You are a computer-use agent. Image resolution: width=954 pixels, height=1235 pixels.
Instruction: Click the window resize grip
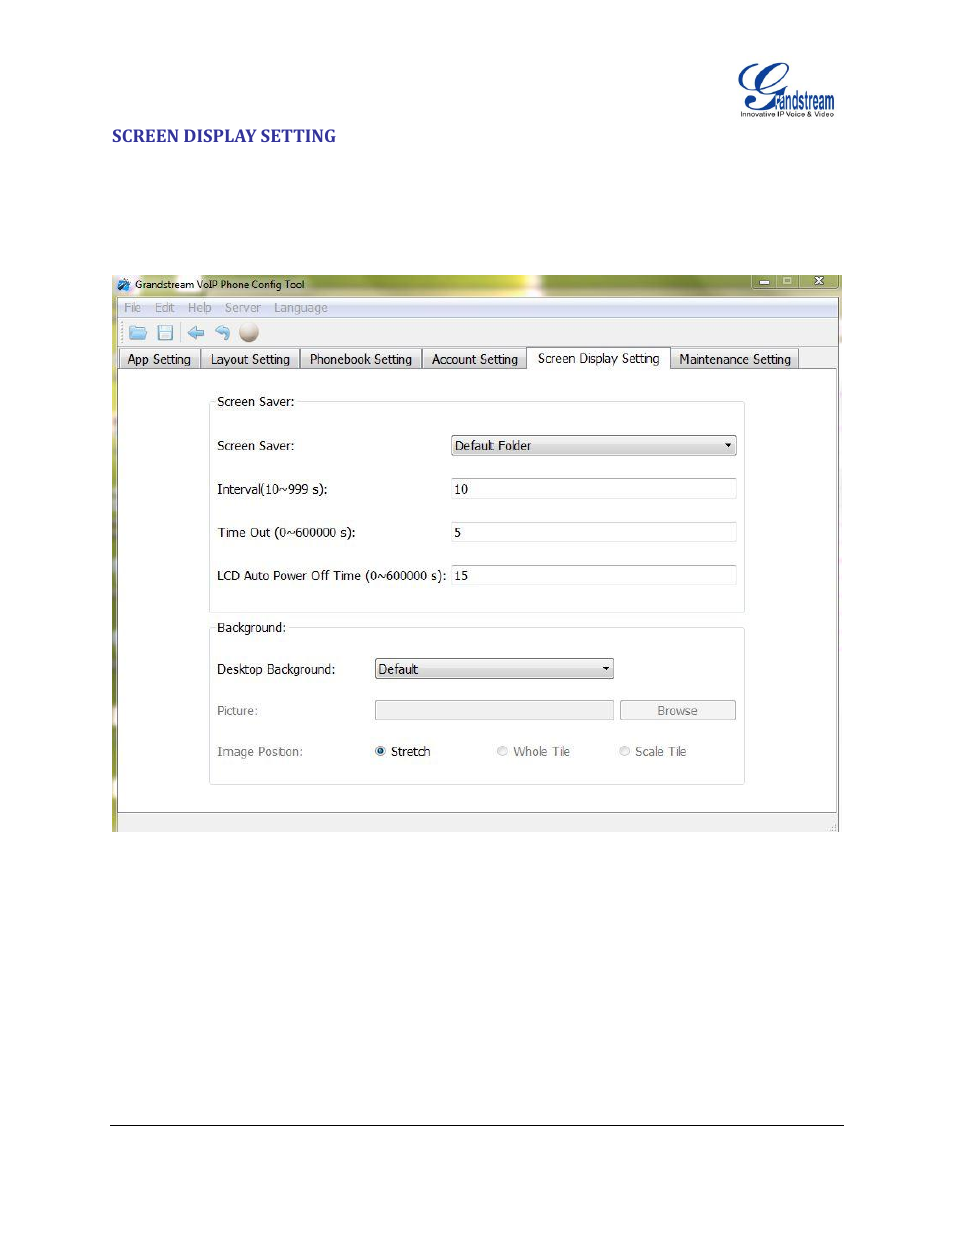(832, 826)
